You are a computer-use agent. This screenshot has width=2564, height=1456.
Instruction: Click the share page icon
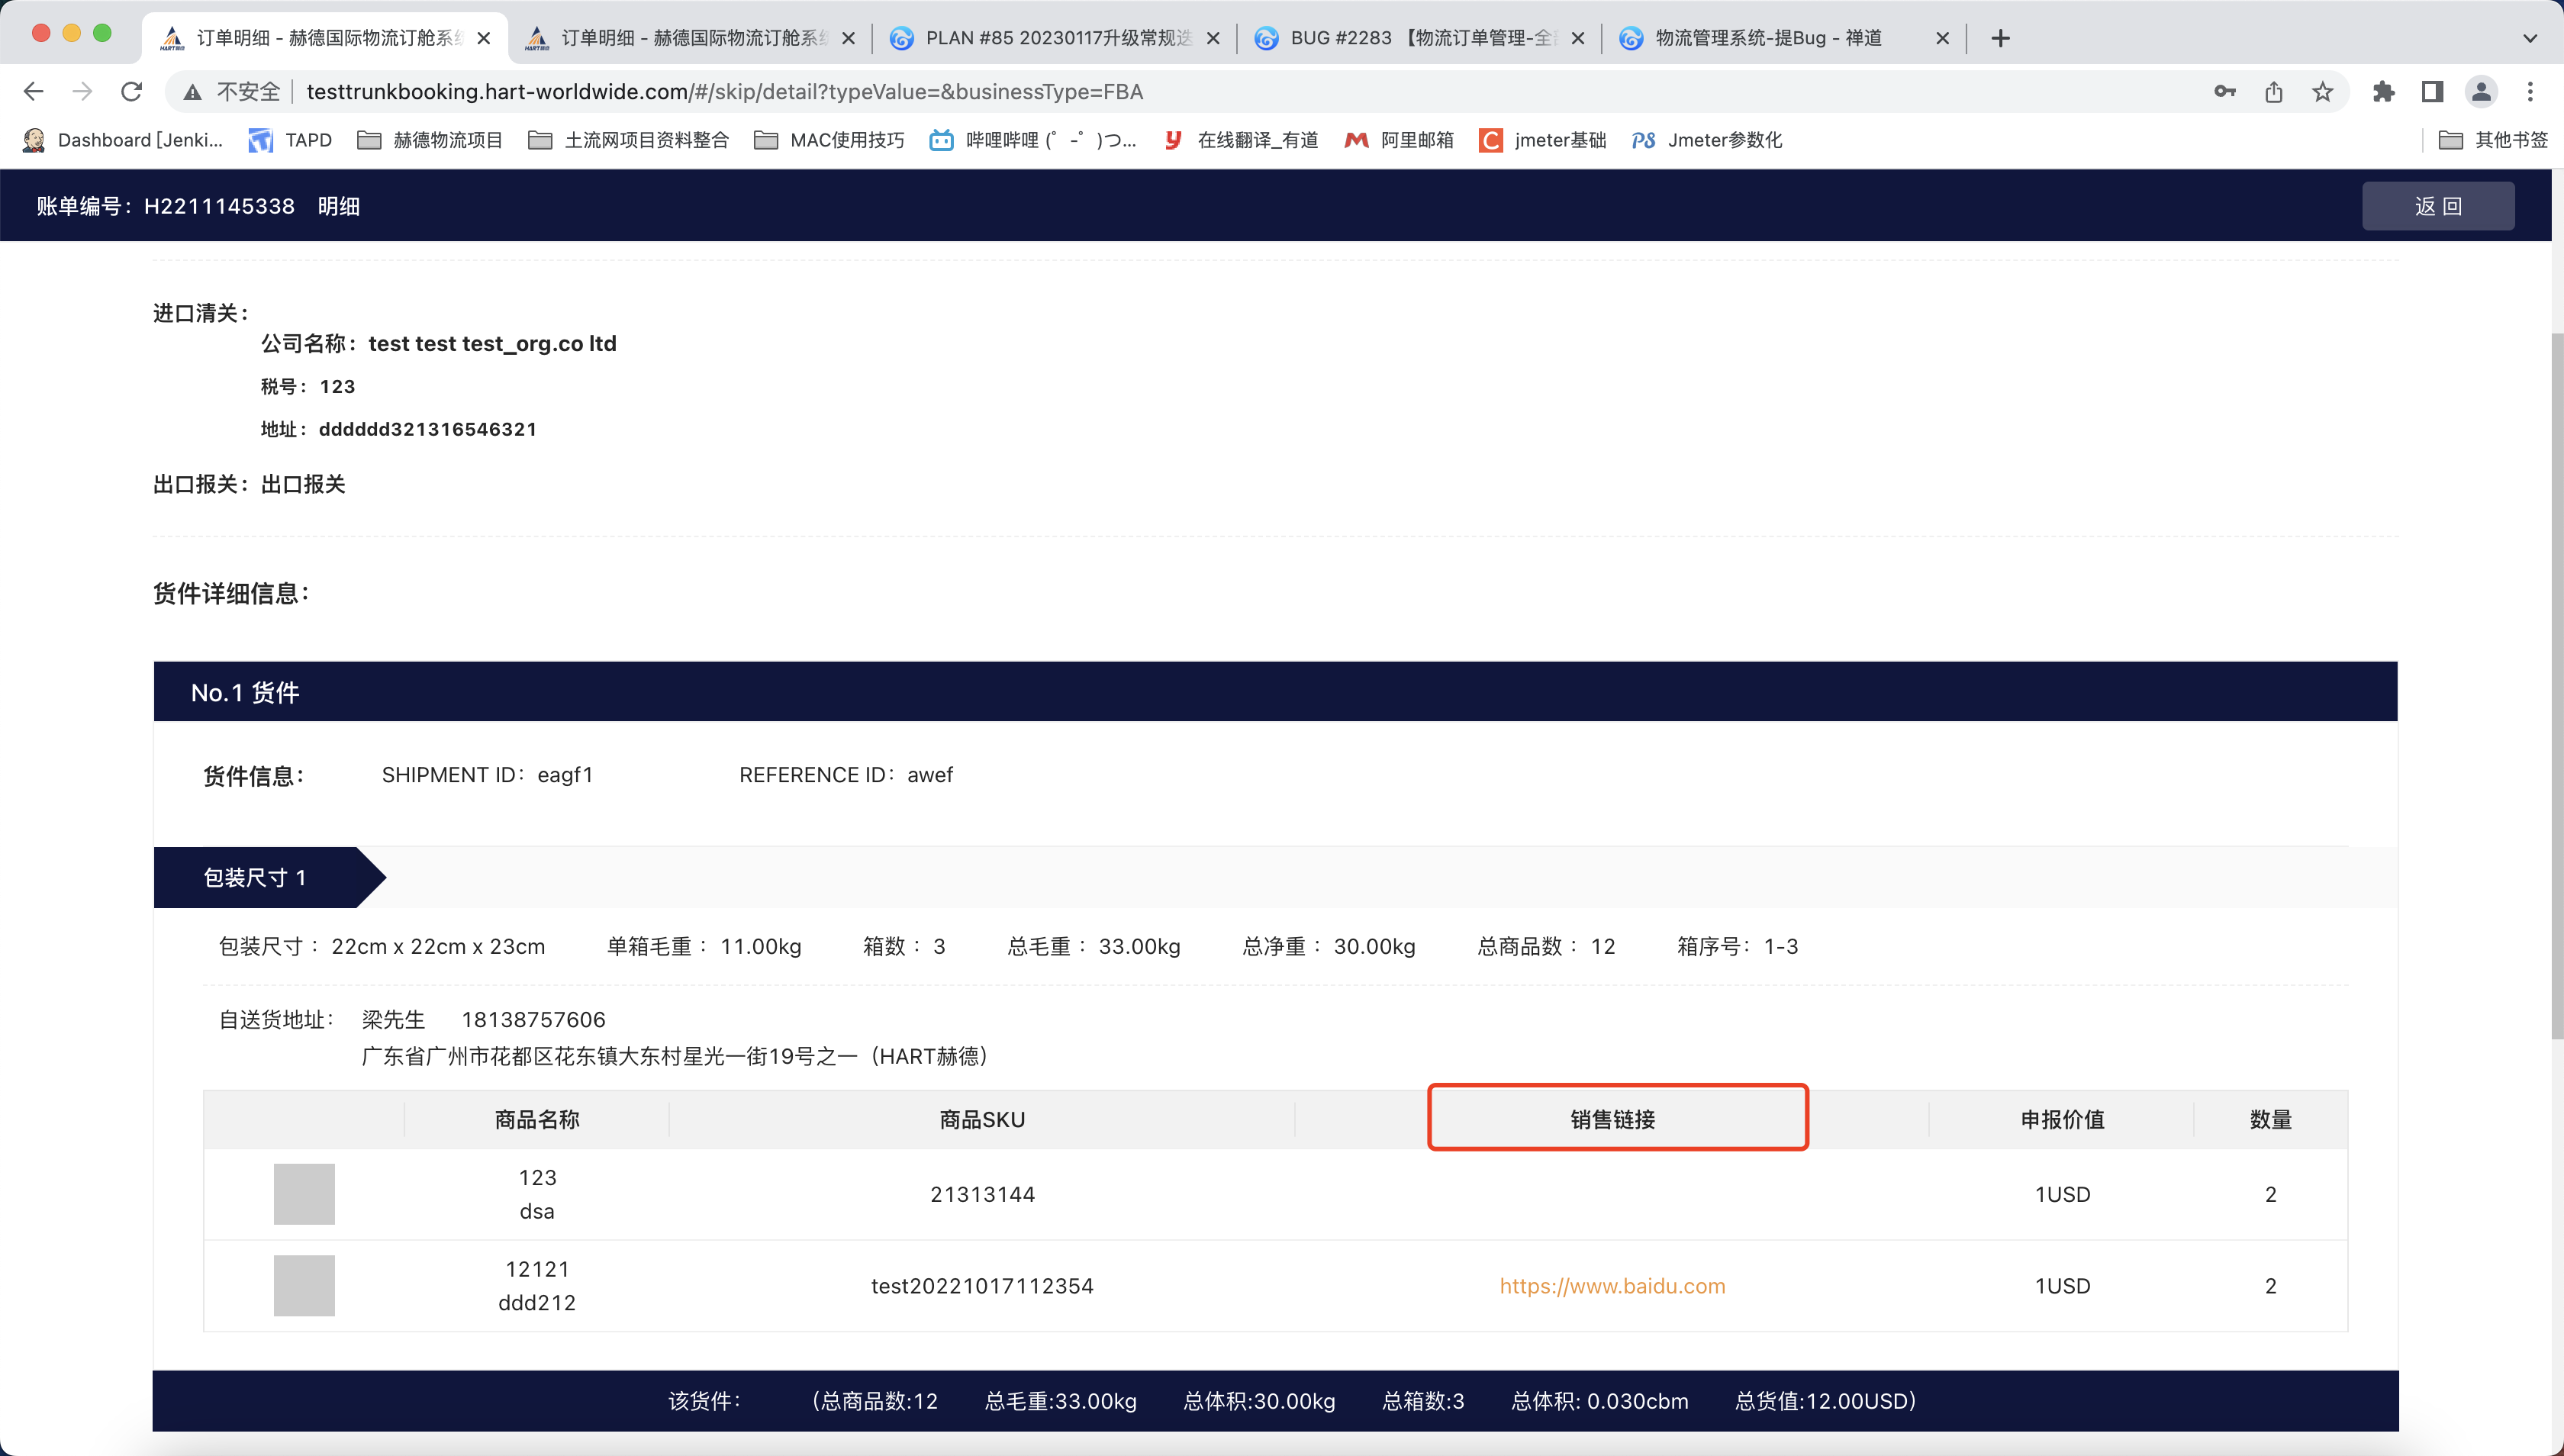tap(2273, 92)
